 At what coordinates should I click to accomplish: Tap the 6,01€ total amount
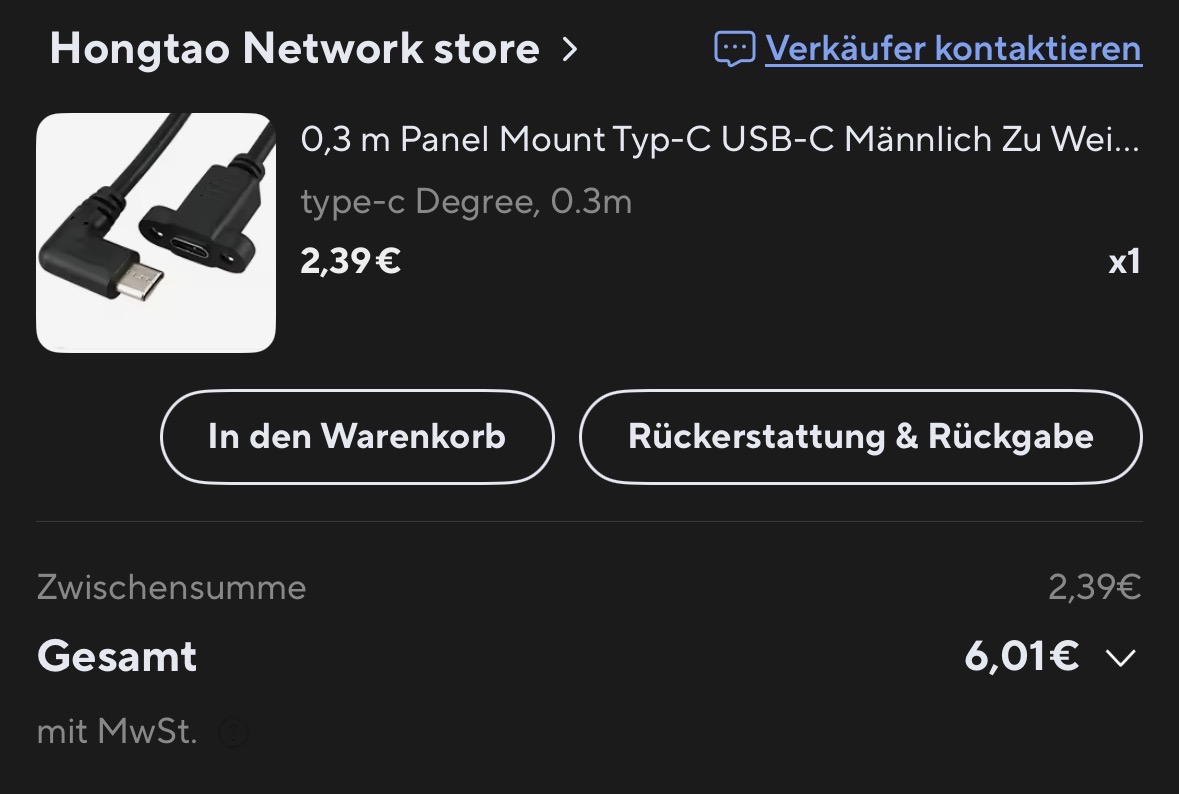tap(1021, 657)
